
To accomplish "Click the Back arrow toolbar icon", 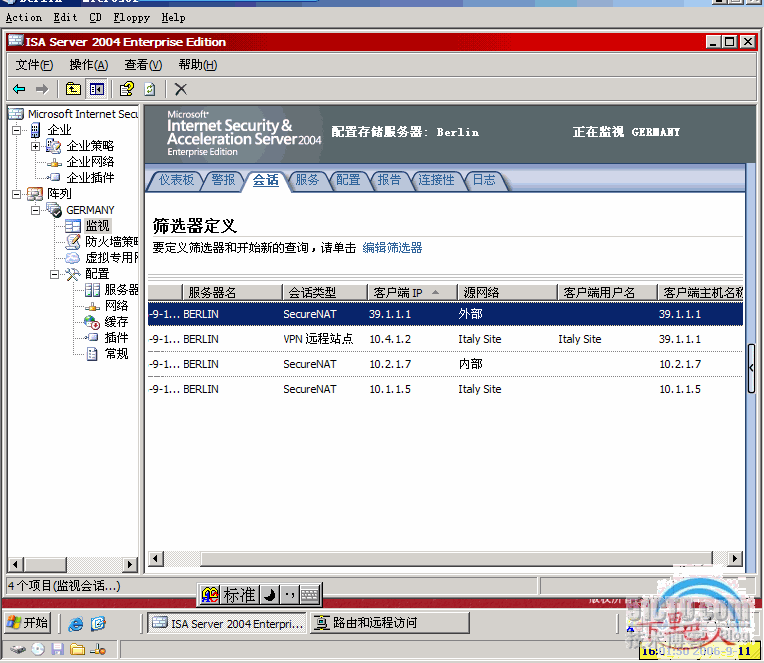I will tap(19, 89).
